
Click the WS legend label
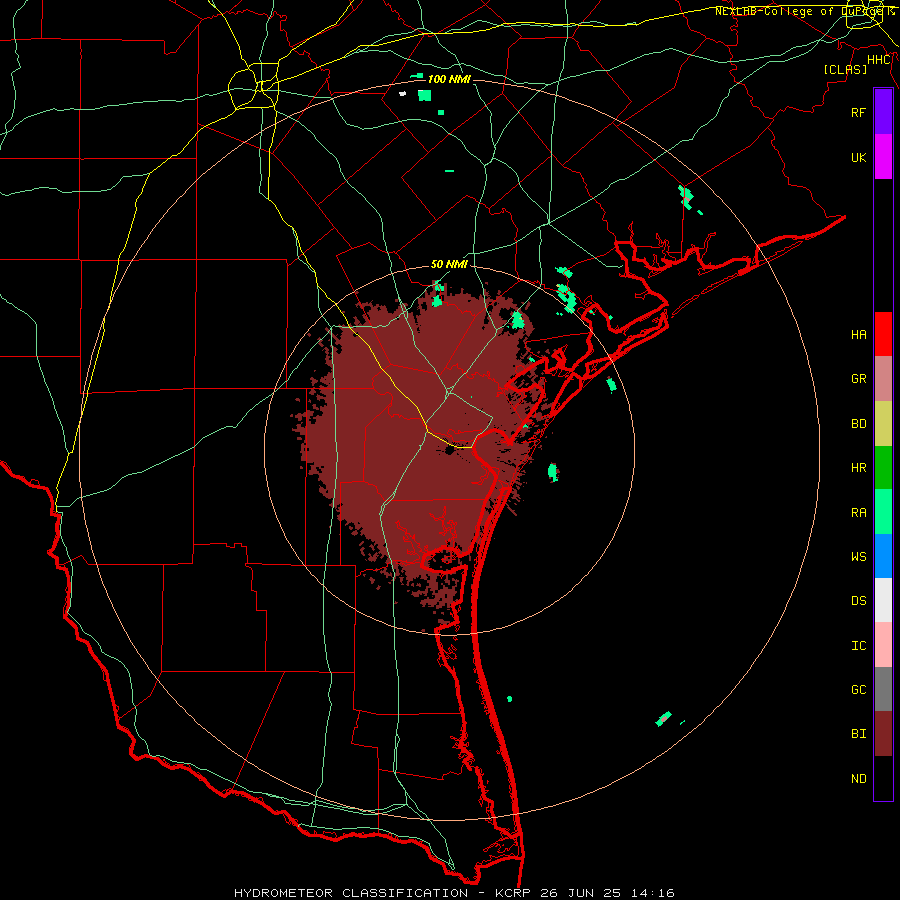858,557
